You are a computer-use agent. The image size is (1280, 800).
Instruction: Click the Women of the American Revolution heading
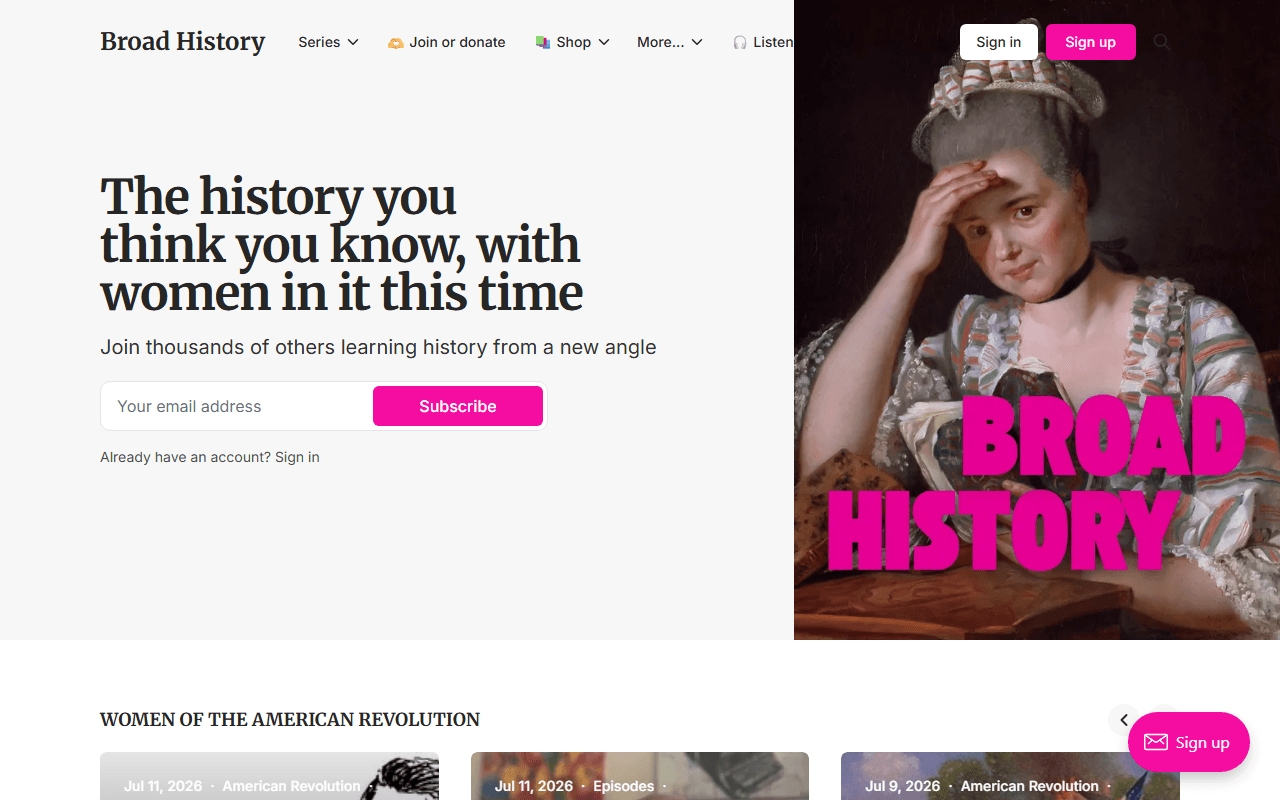click(x=290, y=720)
